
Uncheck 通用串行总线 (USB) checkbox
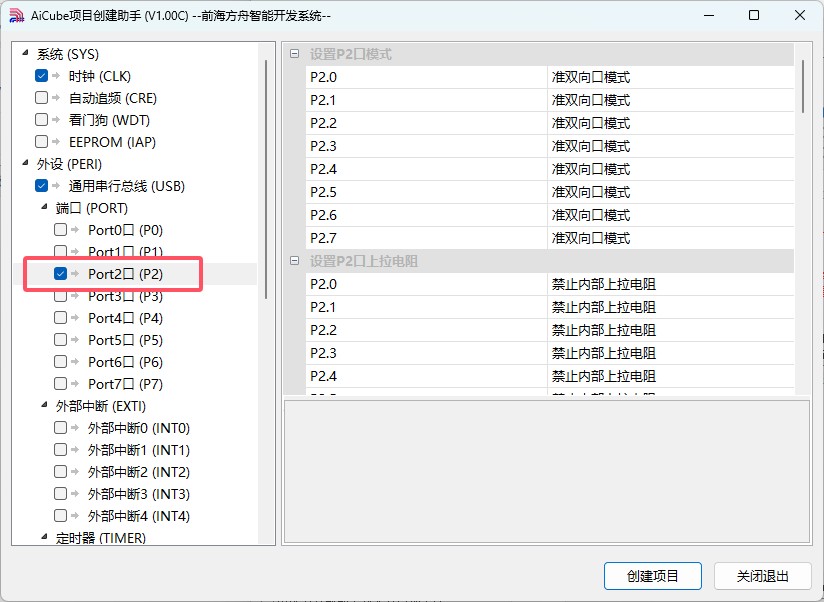(42, 185)
